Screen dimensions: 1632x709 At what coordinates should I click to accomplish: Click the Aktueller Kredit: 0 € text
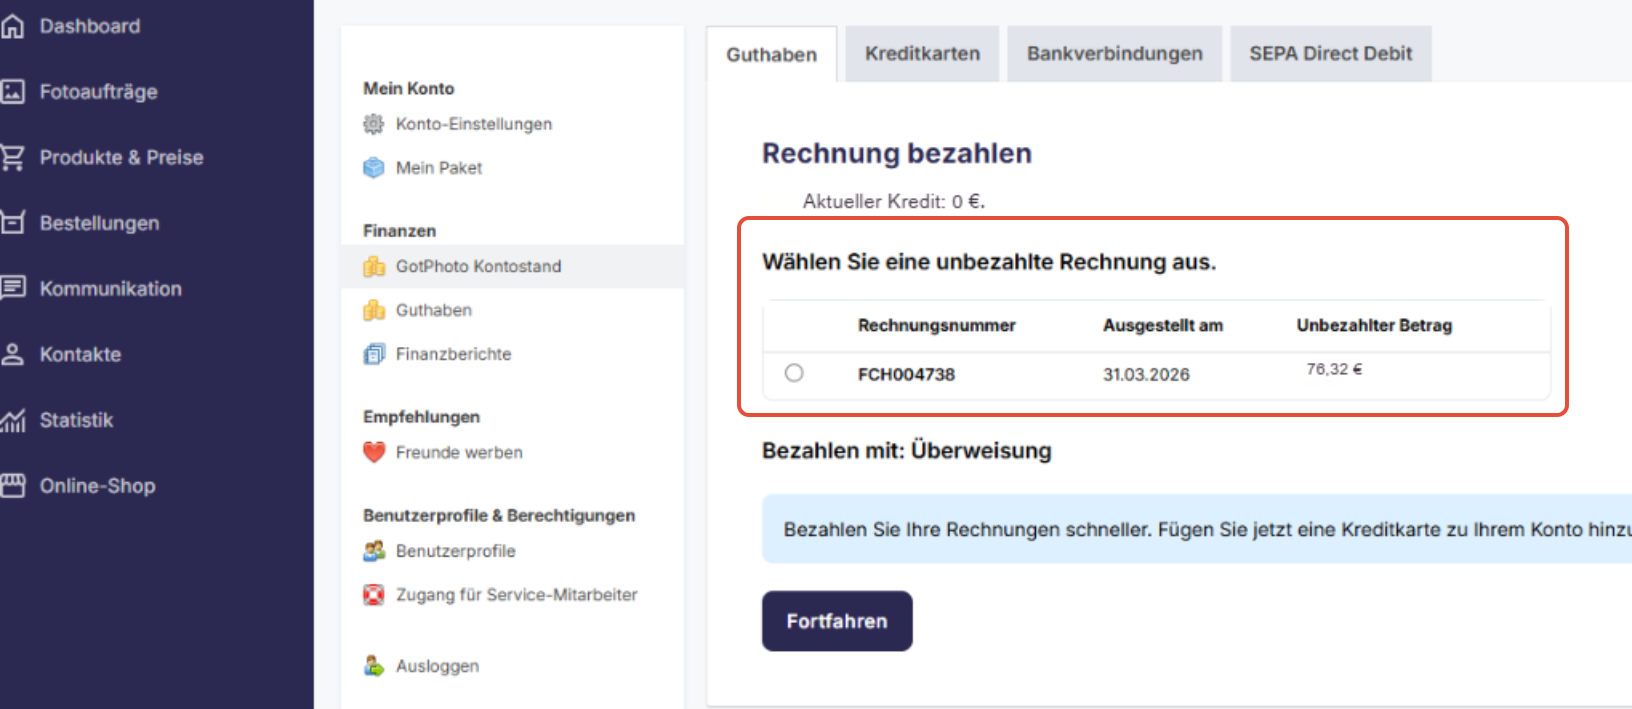tap(893, 201)
